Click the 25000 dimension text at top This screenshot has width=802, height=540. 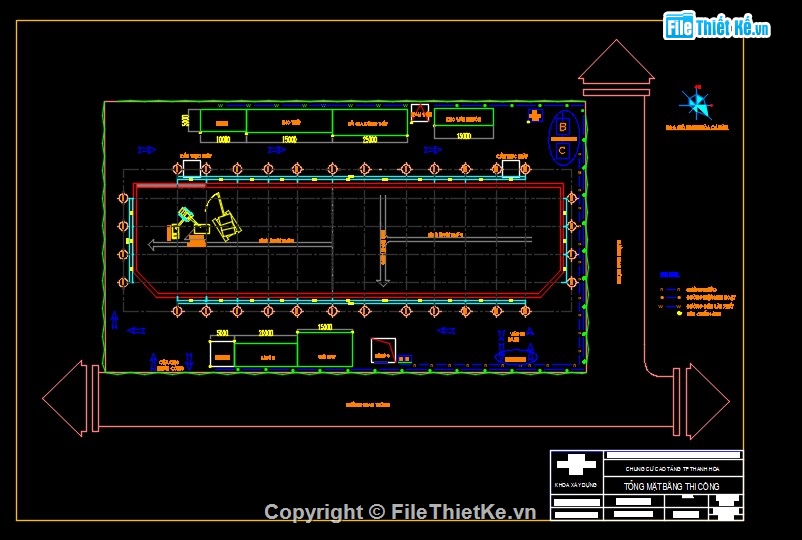point(369,140)
